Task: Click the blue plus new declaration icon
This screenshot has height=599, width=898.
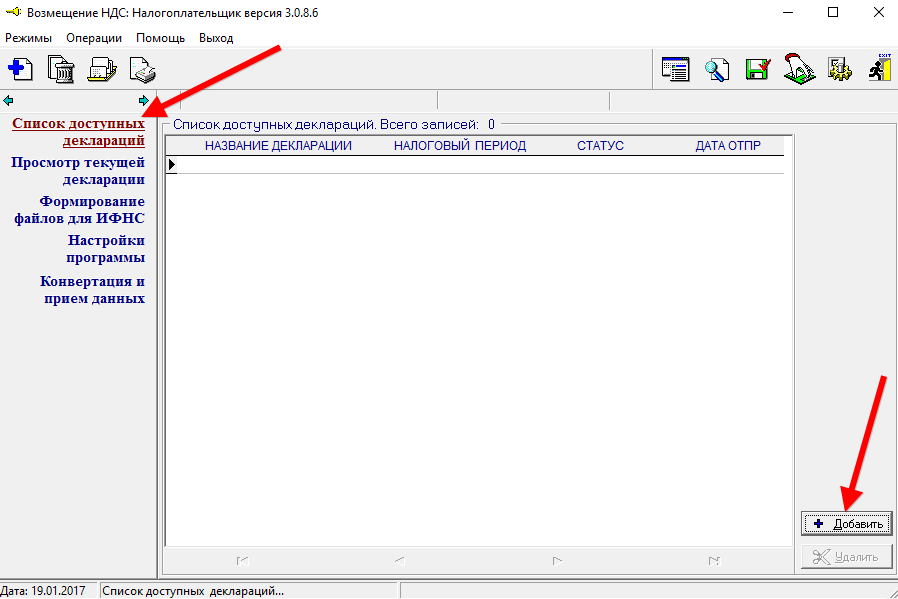Action: tap(20, 69)
